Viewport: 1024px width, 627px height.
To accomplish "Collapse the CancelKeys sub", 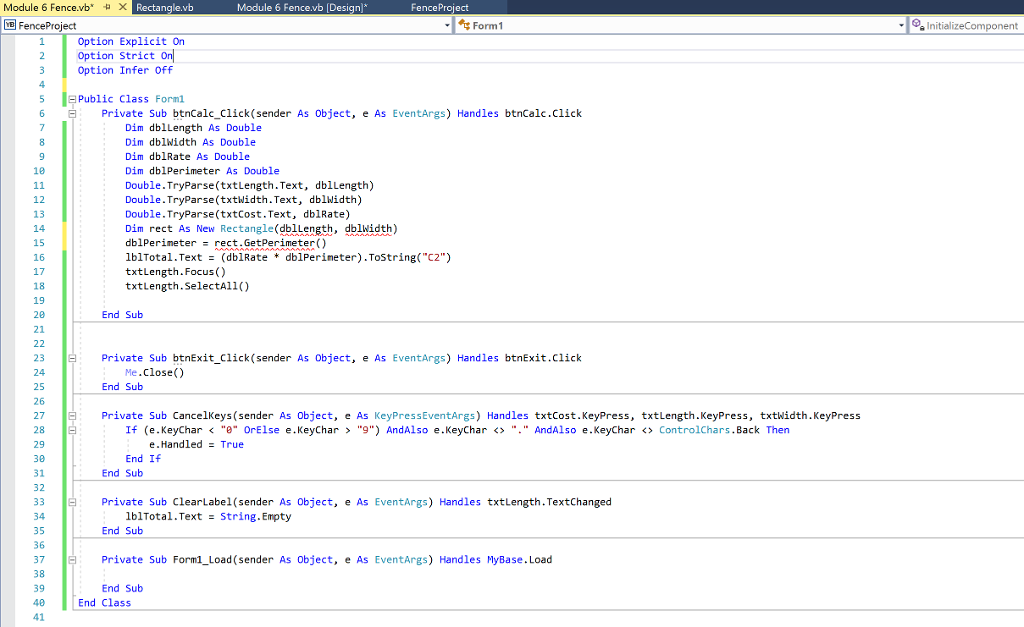I will 72,415.
